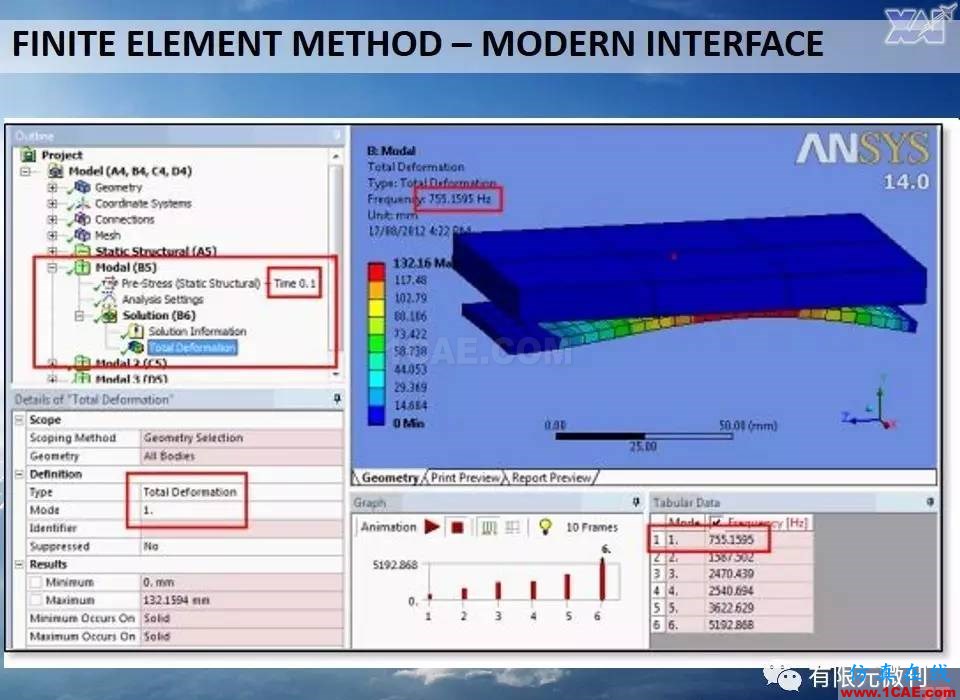Click the mode 6 bar in the graph

coord(602,579)
